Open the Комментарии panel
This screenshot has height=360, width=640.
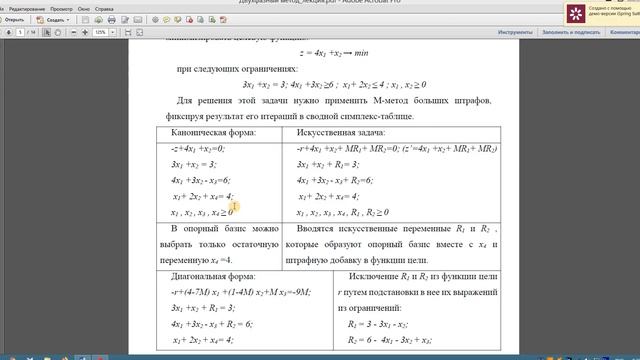tap(624, 32)
